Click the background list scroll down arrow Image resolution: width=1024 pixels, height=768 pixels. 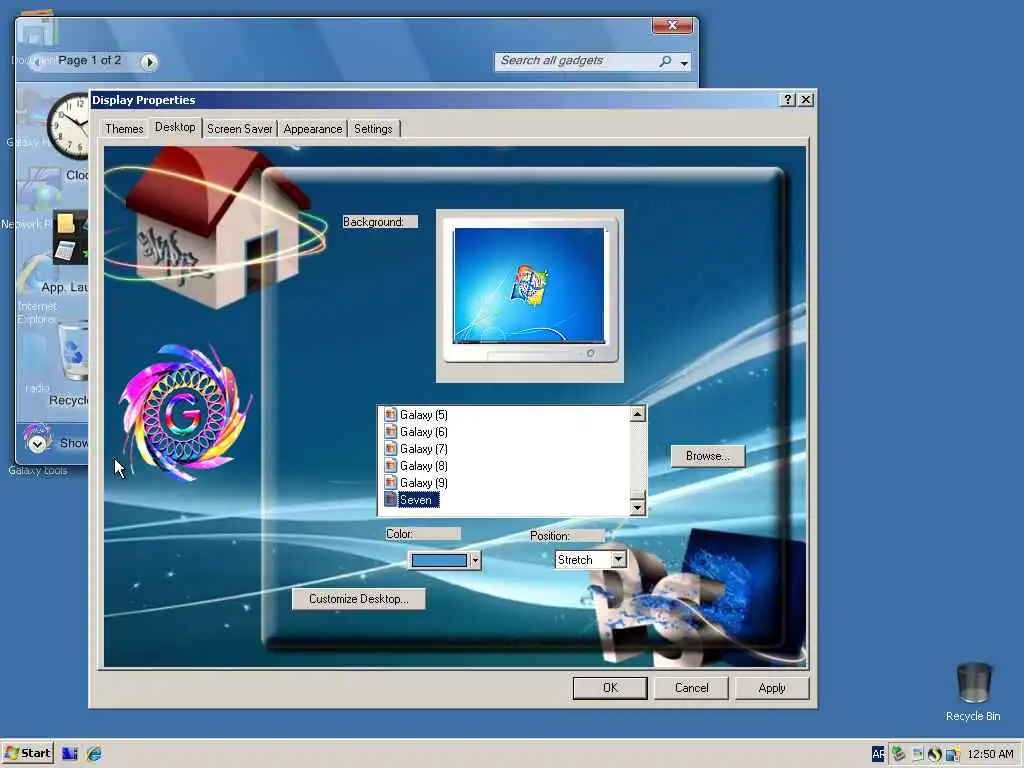[637, 507]
